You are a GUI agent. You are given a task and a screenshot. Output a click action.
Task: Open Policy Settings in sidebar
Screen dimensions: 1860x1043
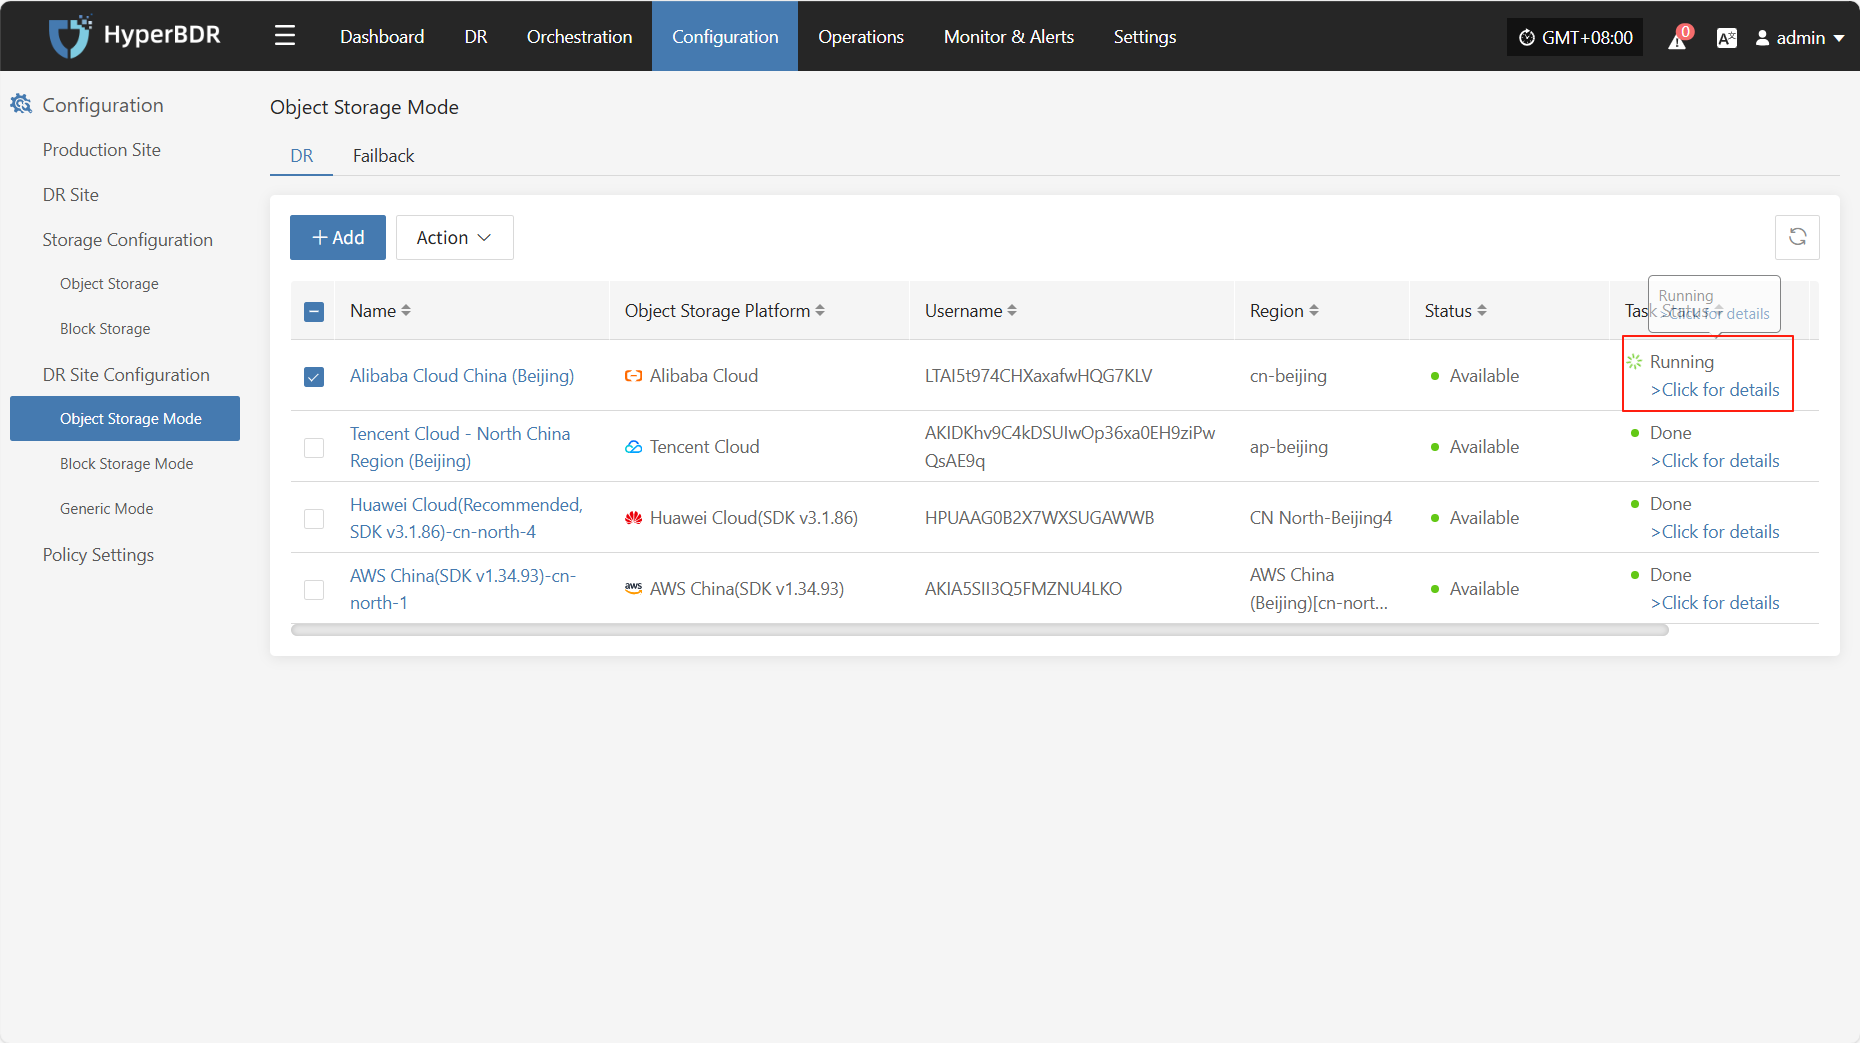pyautogui.click(x=98, y=555)
